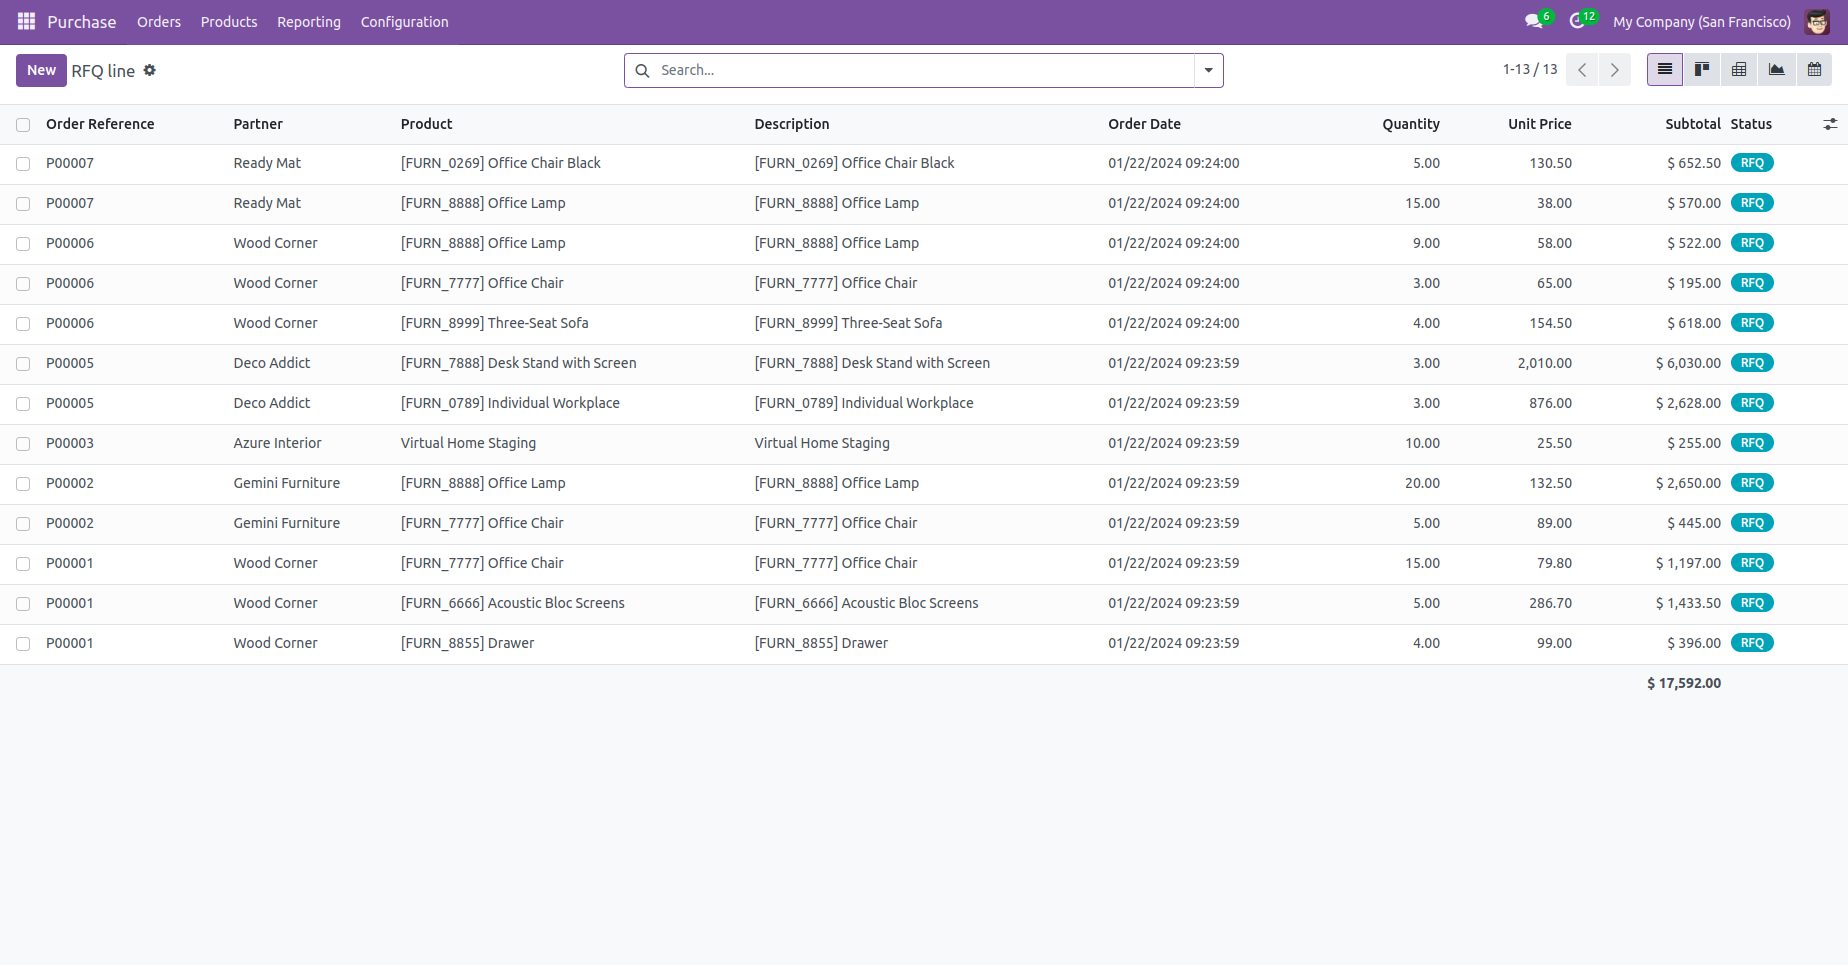
Task: Check the Office Chair Black row checkbox
Action: (23, 164)
